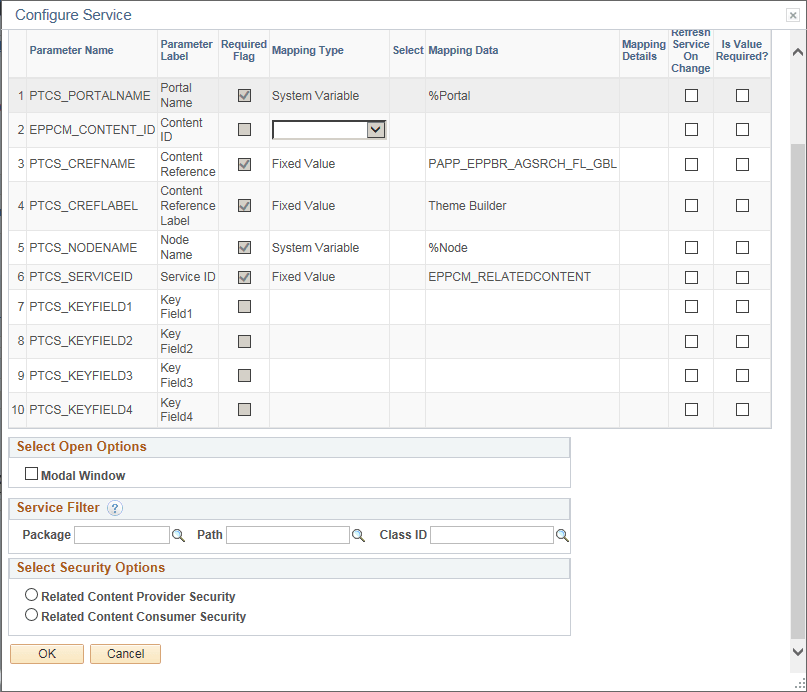Check Refresh Service On Change for PTCS_KEYFIELD4
The image size is (807, 692).
pyautogui.click(x=691, y=410)
